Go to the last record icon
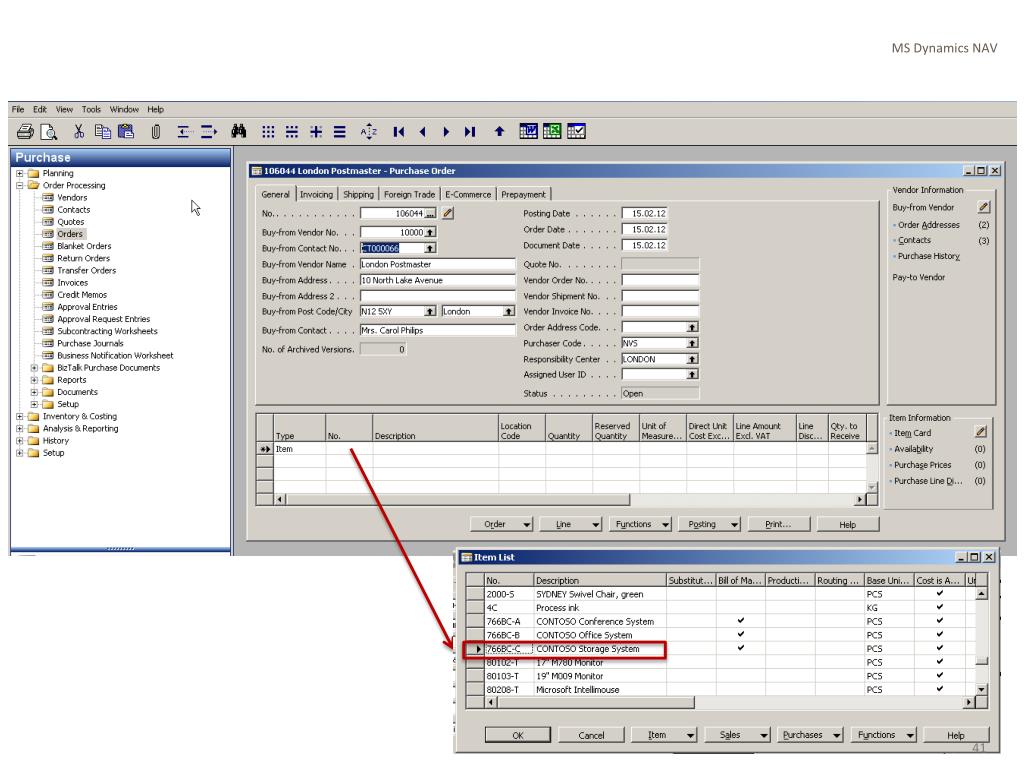Viewport: 1024px width, 768px height. 470,132
